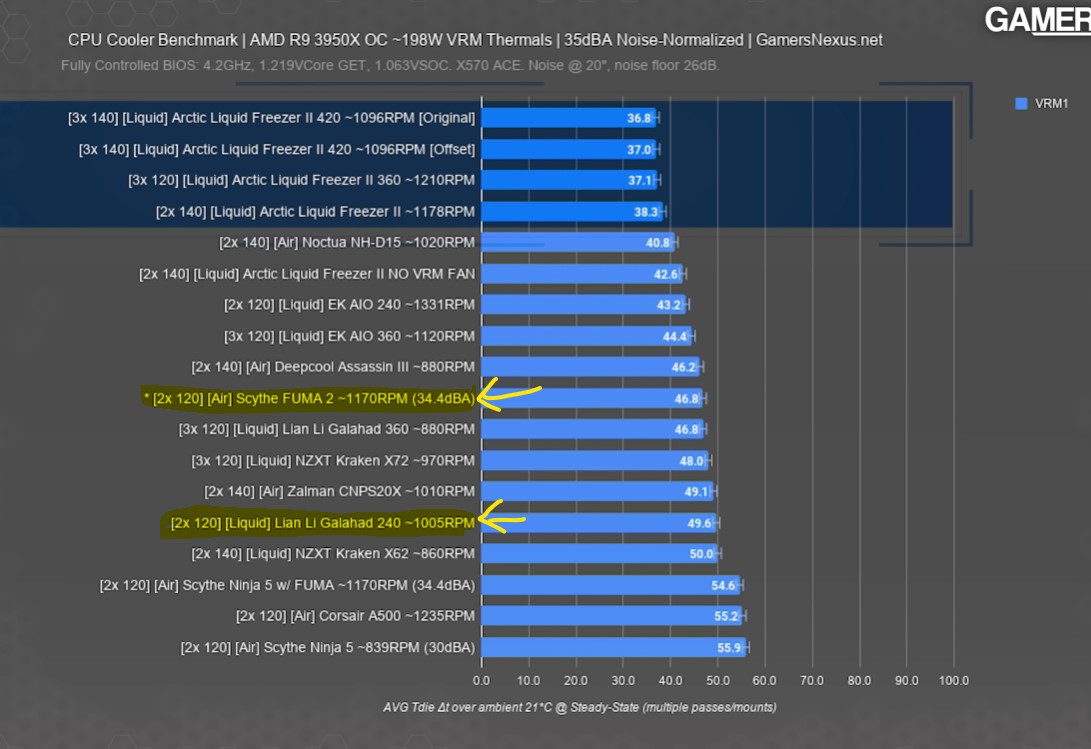
Task: Click the 40.8 value on the Noctua bar
Action: tap(658, 243)
